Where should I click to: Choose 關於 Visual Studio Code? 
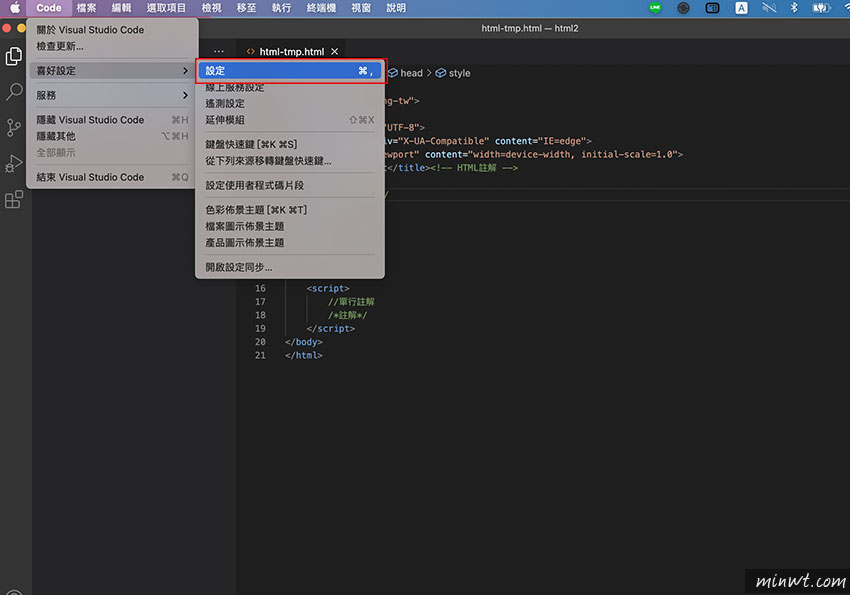pyautogui.click(x=112, y=30)
